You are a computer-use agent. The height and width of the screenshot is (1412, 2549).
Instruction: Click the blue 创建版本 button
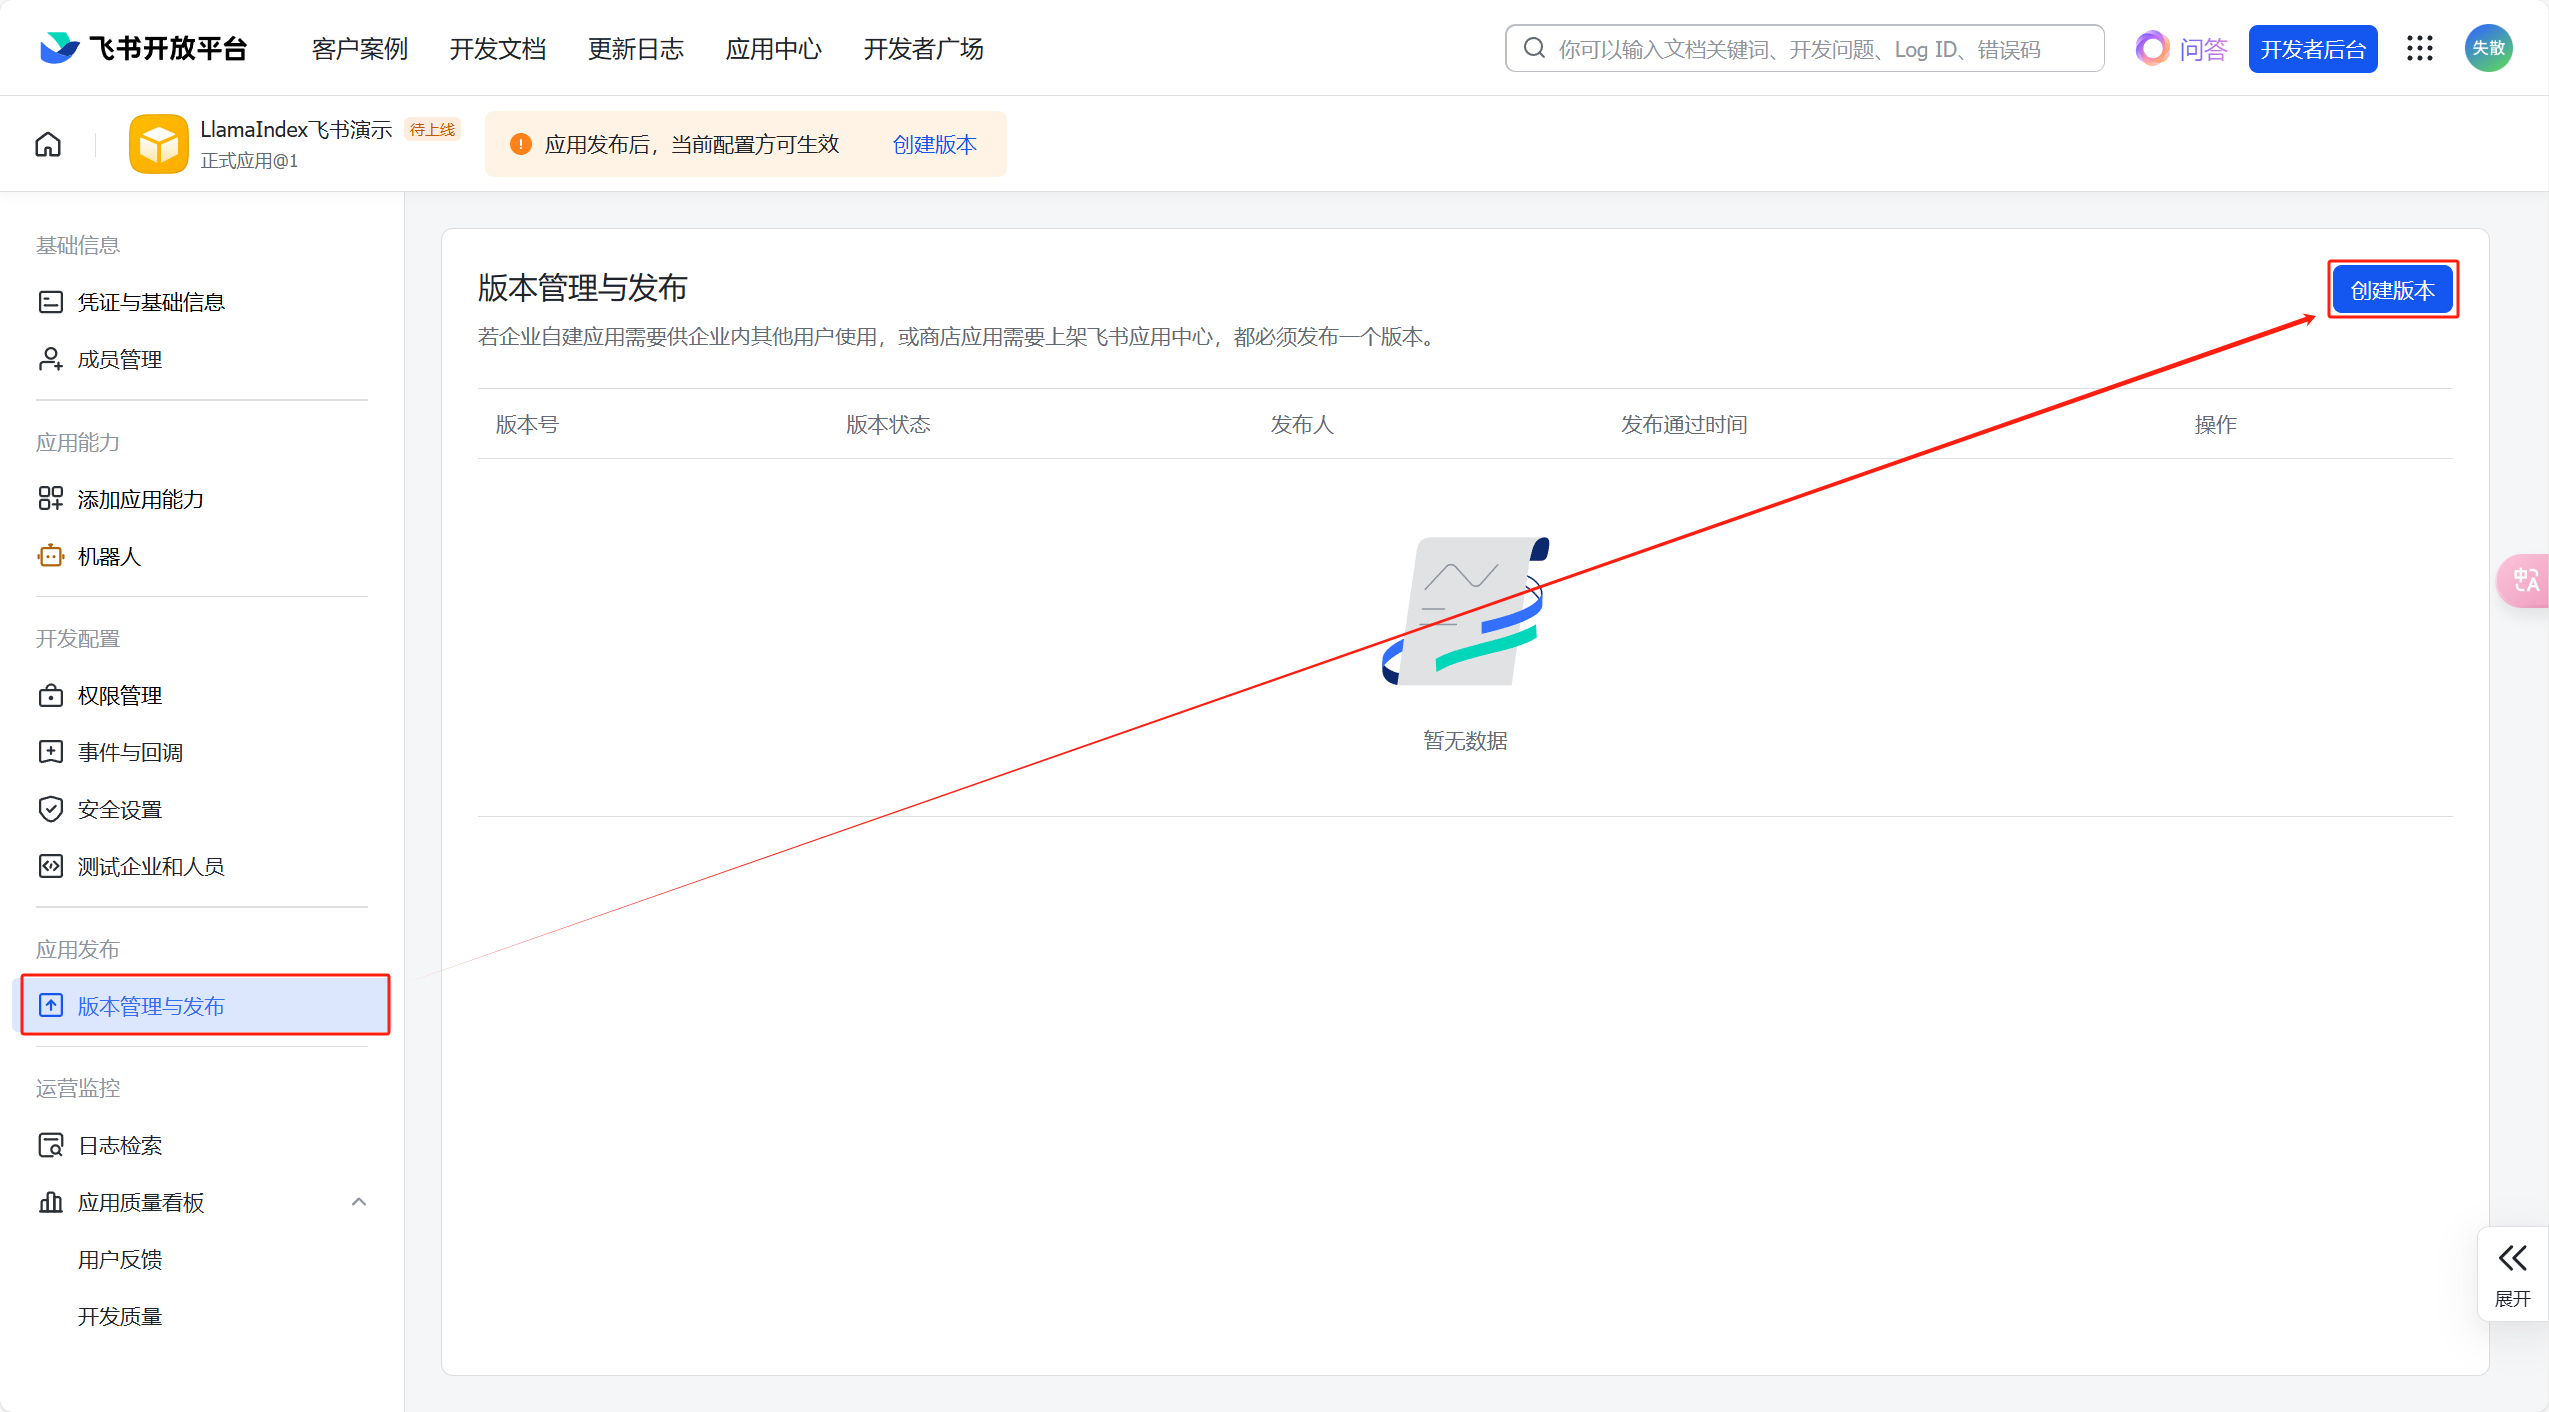2391,290
